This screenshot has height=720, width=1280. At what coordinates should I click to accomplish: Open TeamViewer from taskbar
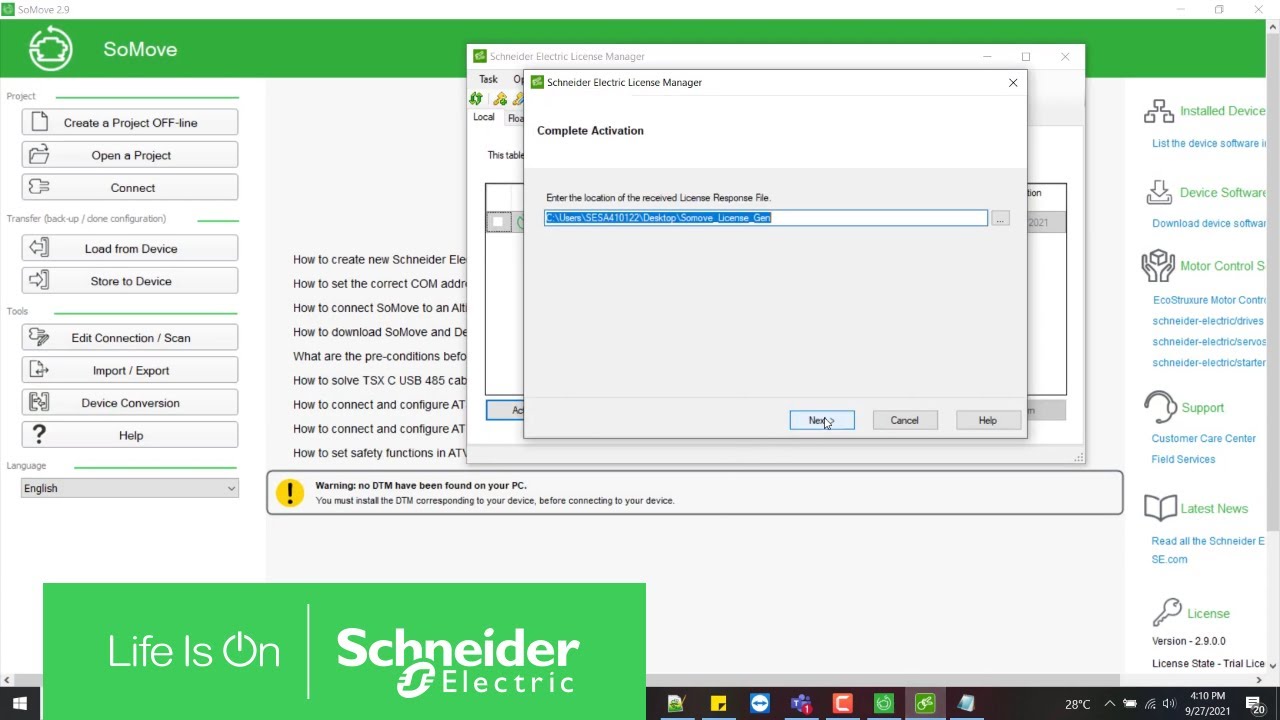point(760,704)
